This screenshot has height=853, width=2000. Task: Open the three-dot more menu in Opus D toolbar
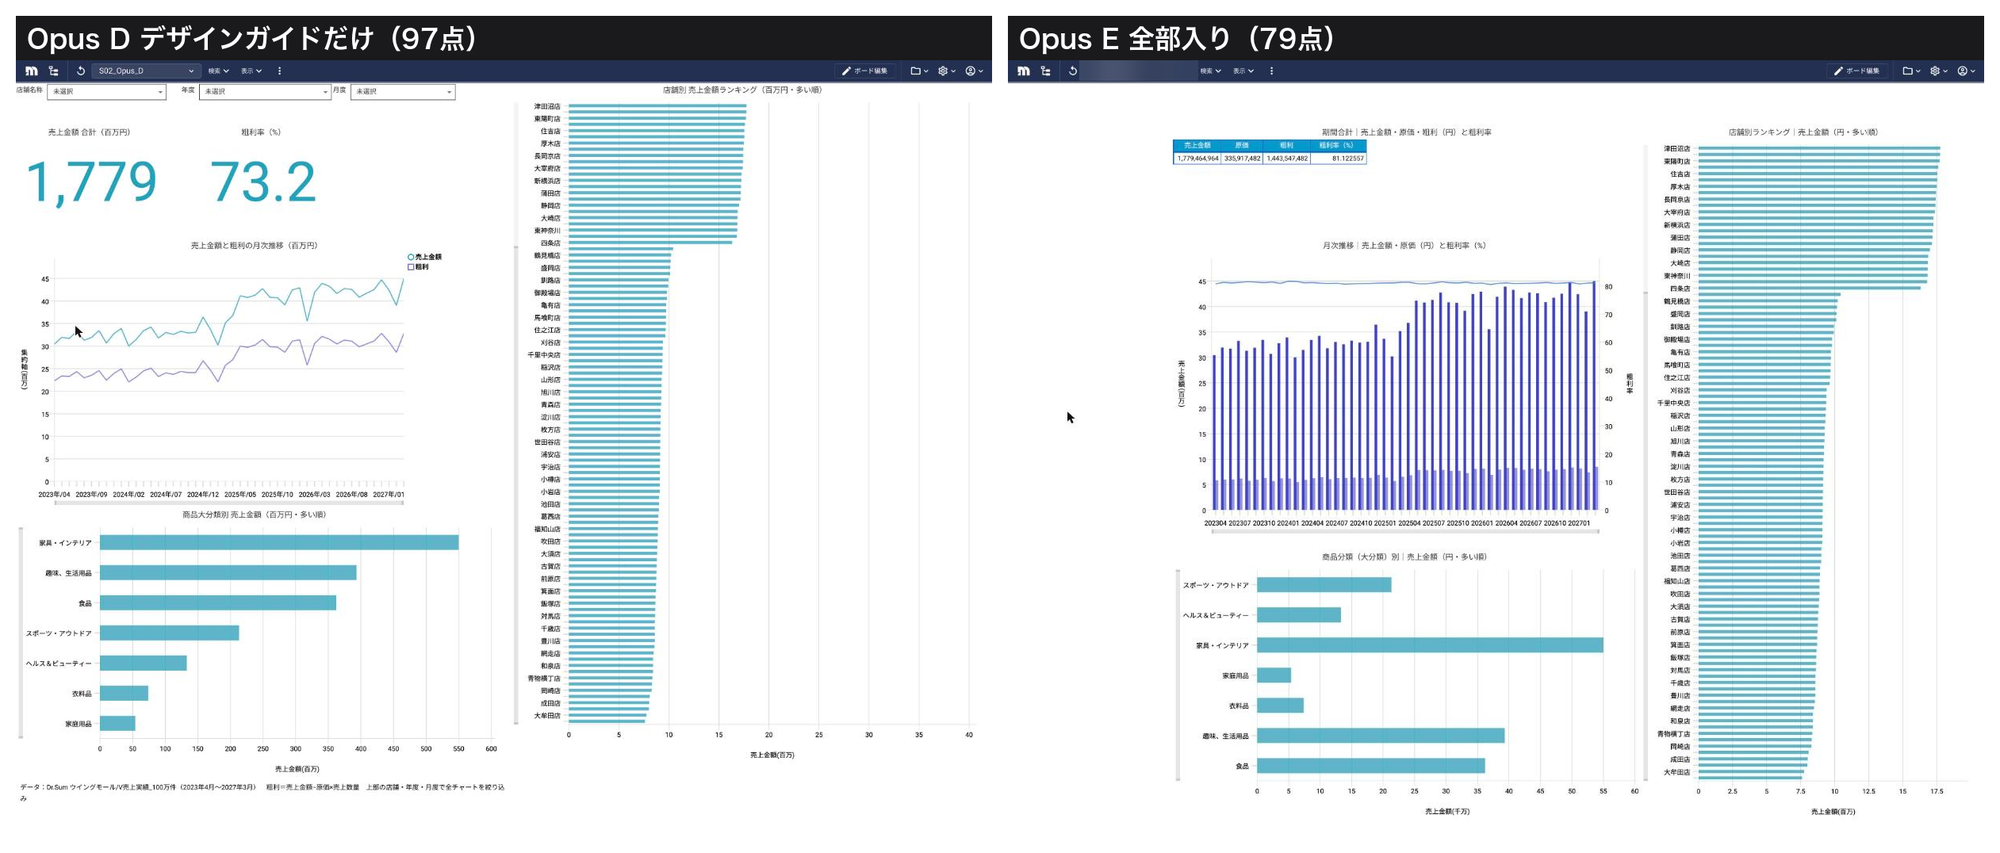(x=279, y=71)
